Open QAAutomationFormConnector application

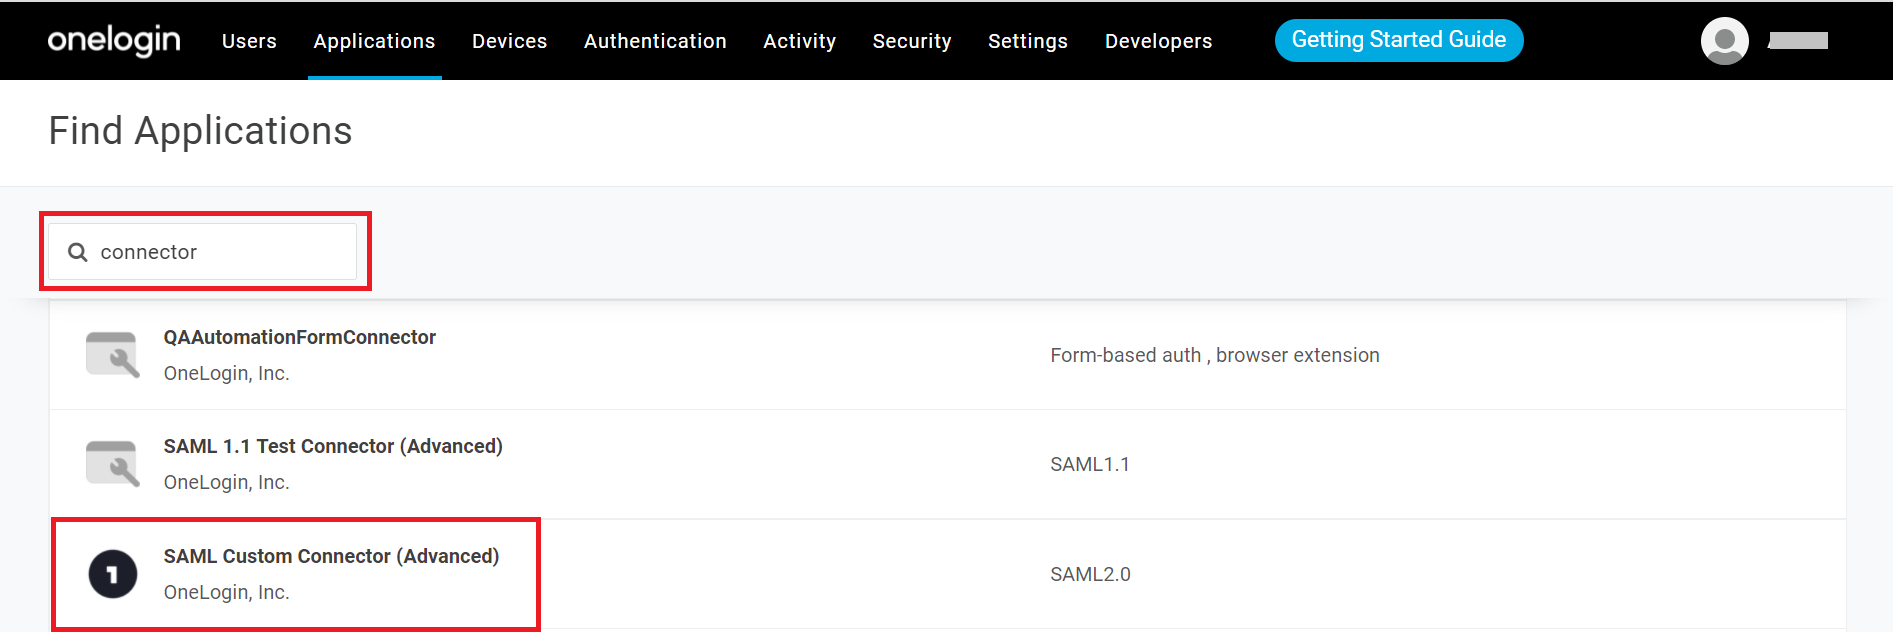(x=300, y=337)
